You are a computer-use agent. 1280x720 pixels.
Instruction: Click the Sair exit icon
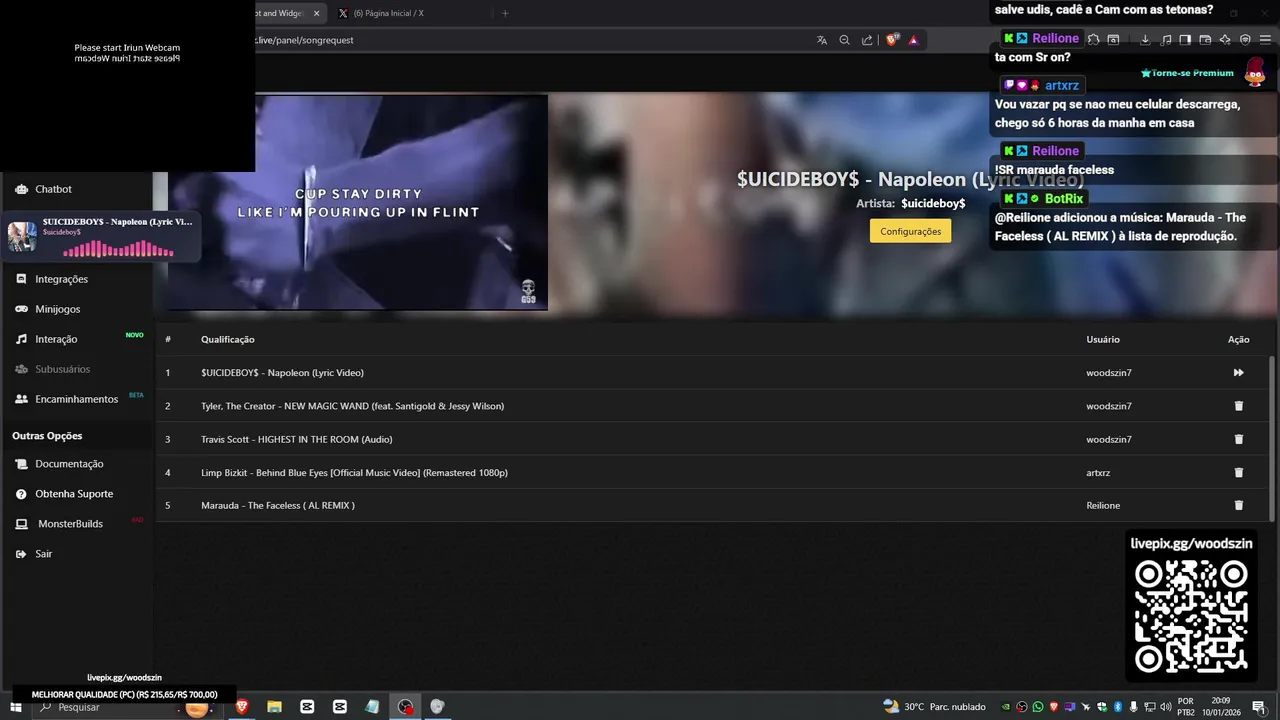click(21, 554)
